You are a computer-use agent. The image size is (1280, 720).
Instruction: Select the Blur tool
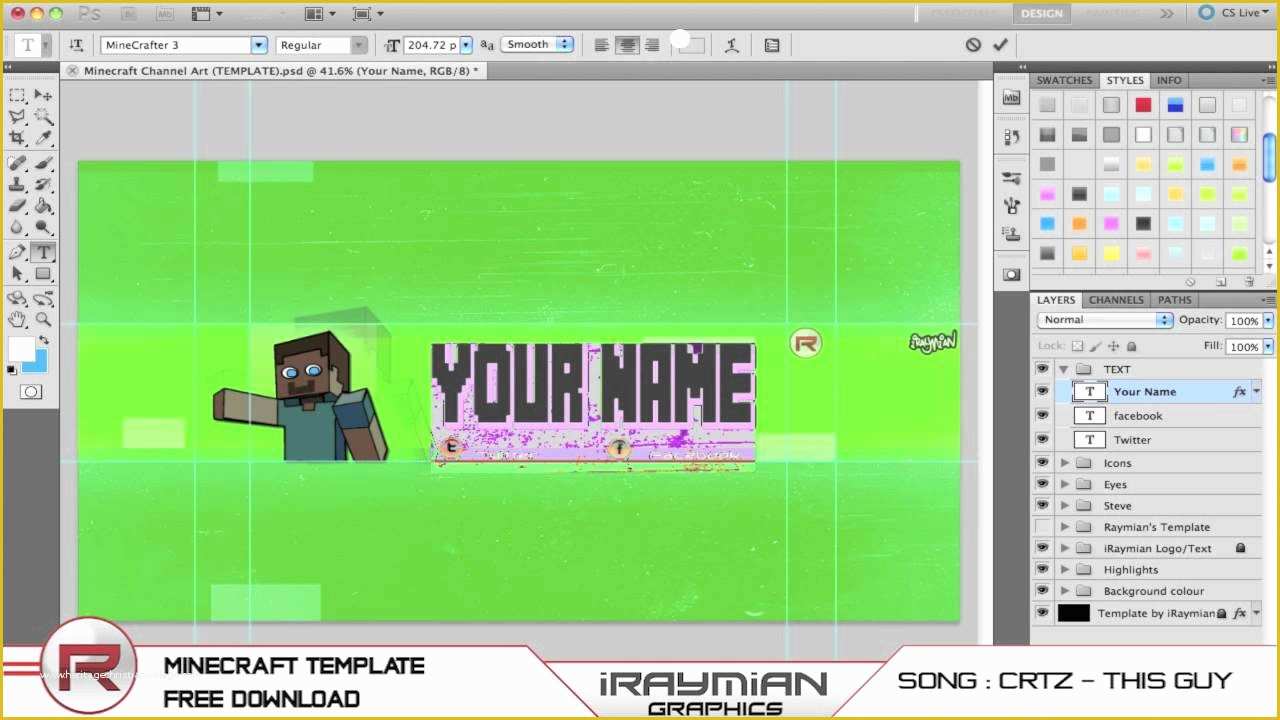tap(17, 228)
